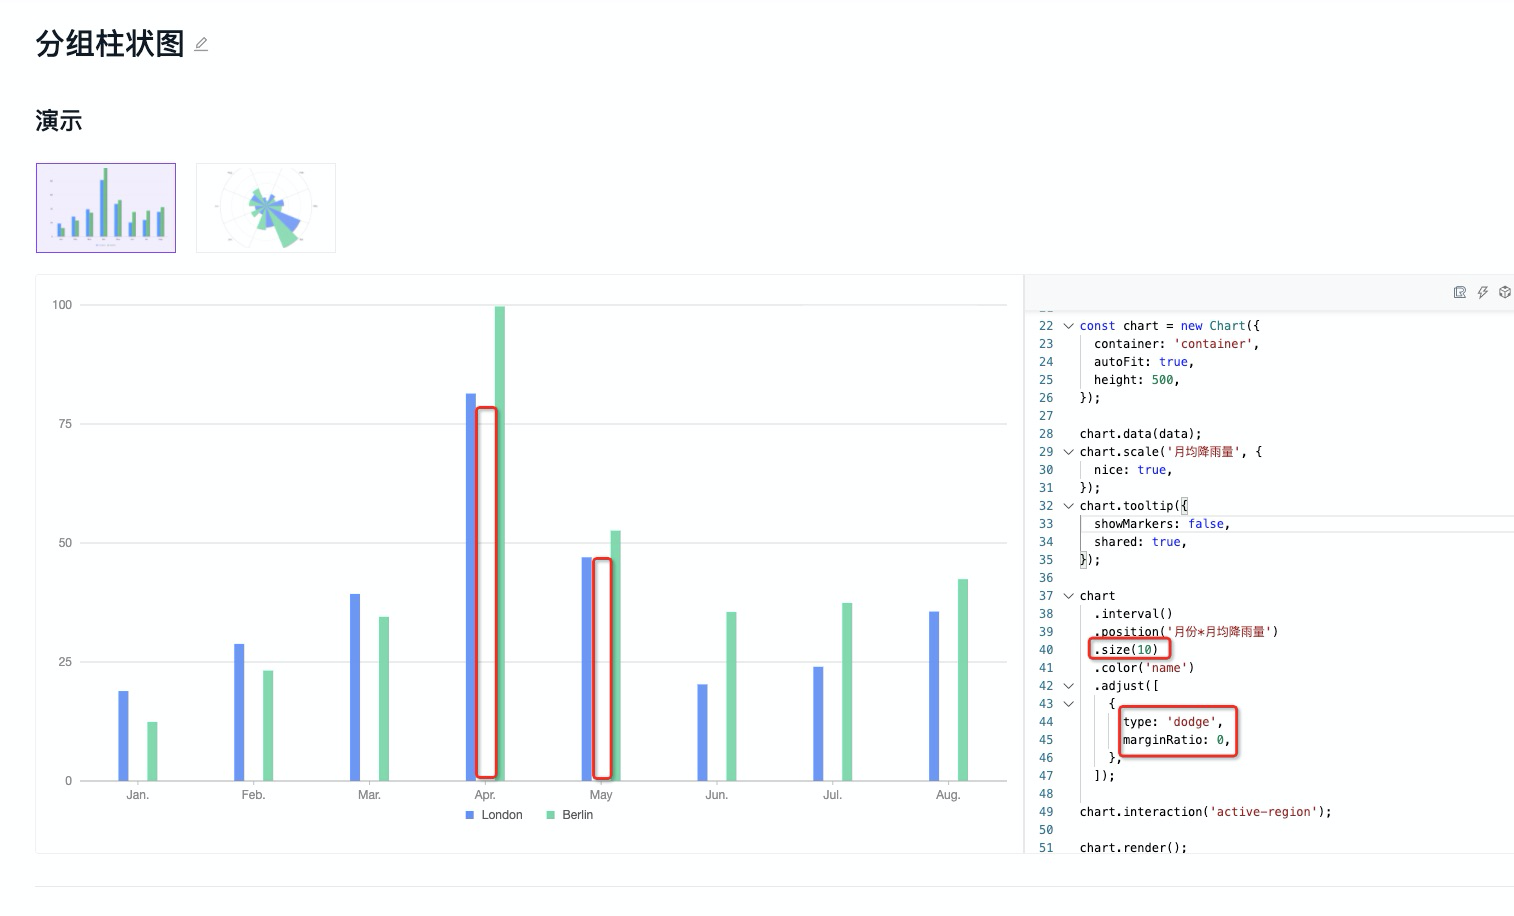This screenshot has width=1514, height=916.
Task: Collapse the const chart block at line 22
Action: pos(1068,325)
